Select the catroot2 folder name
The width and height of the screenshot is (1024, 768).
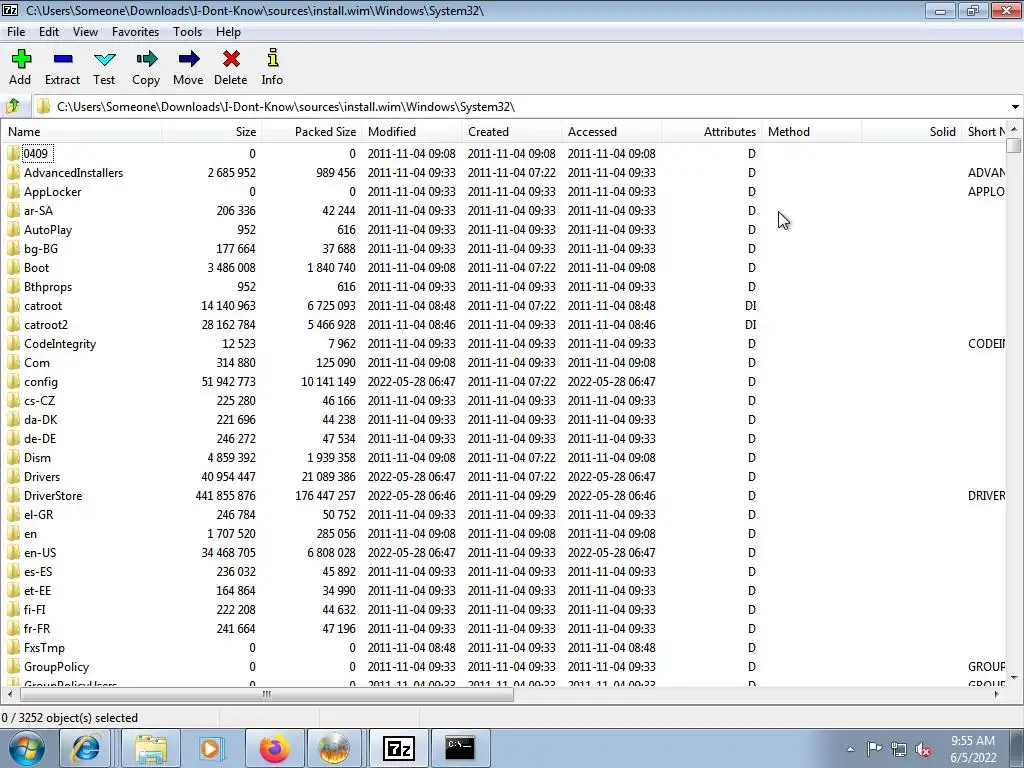46,324
